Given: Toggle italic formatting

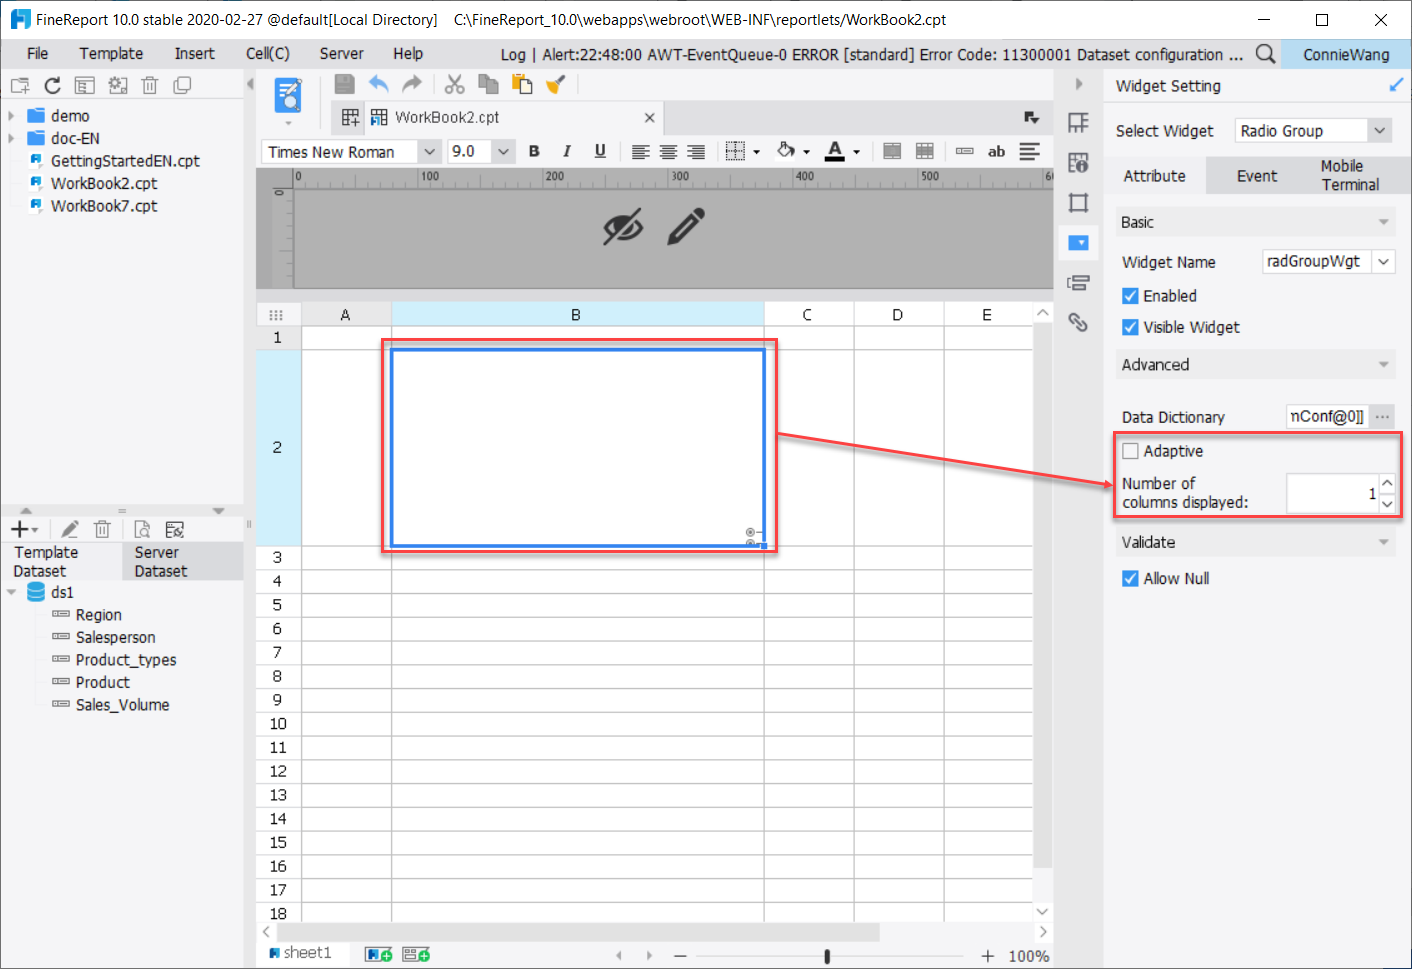Looking at the screenshot, I should point(567,151).
